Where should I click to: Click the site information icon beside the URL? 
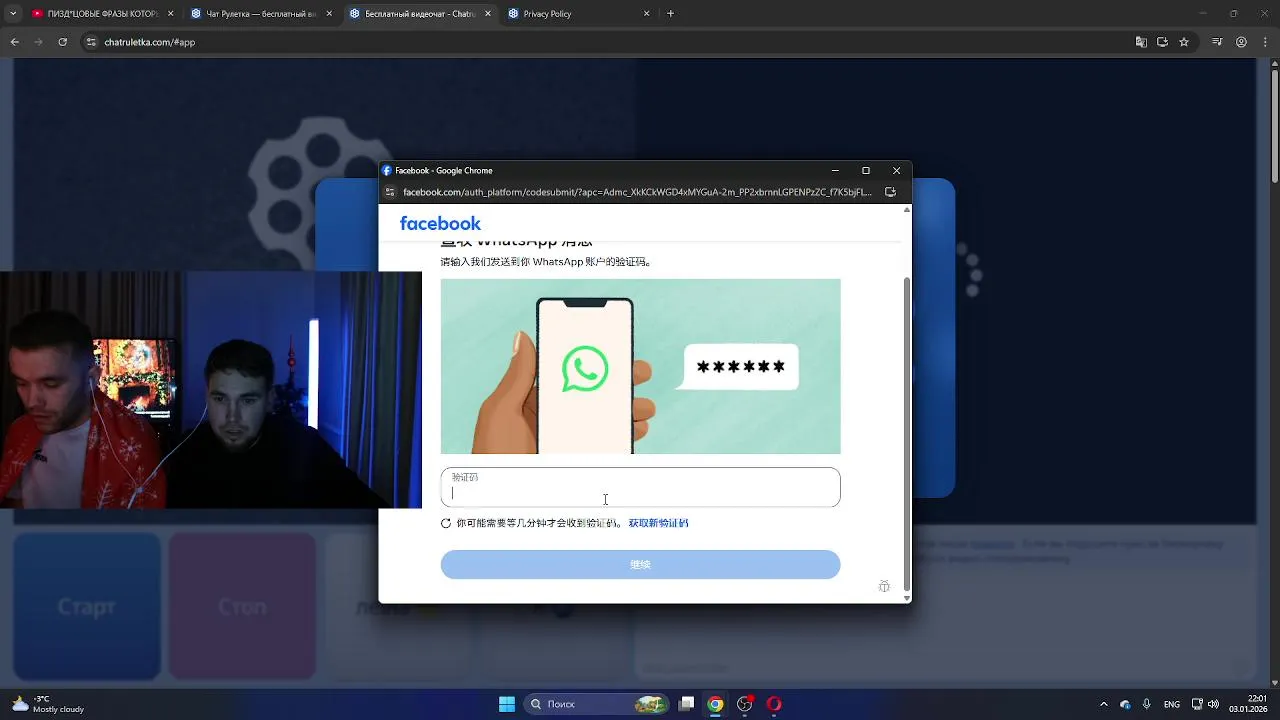[x=91, y=42]
